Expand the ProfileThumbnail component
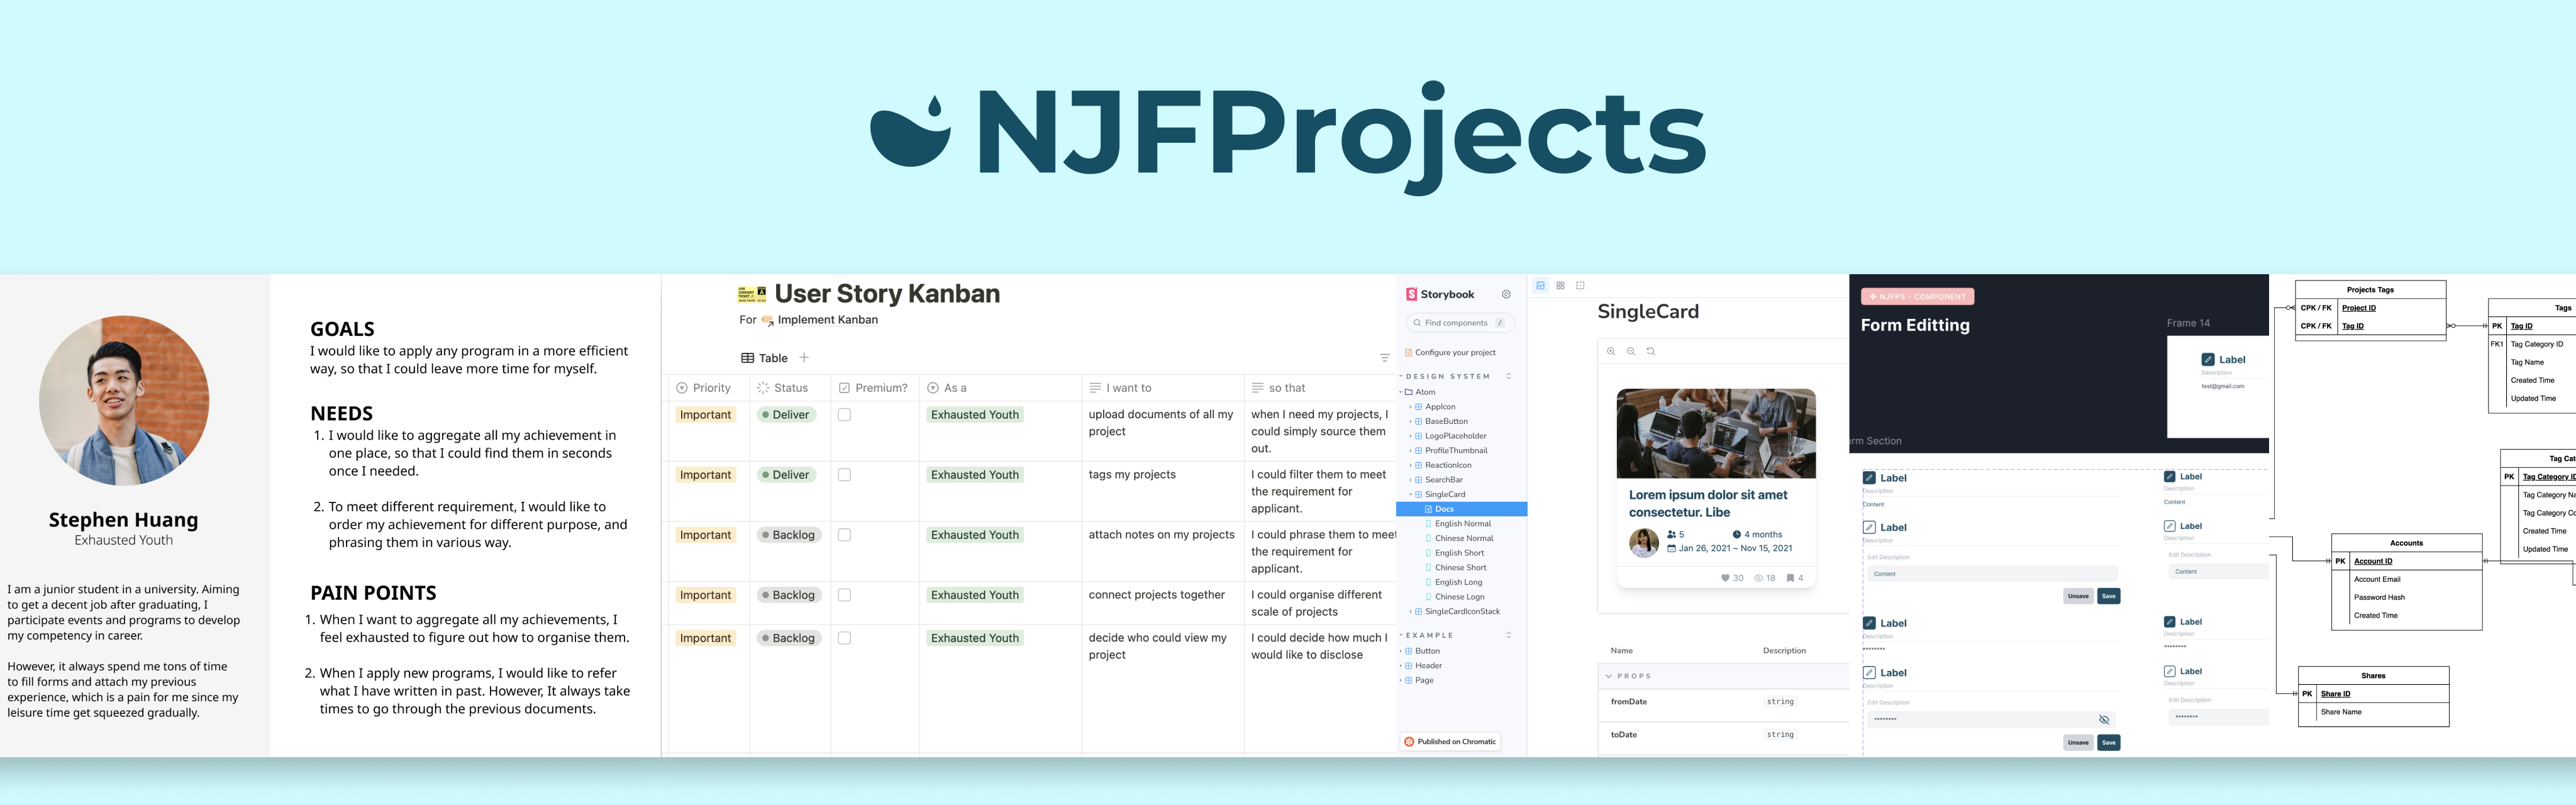 [1448, 451]
